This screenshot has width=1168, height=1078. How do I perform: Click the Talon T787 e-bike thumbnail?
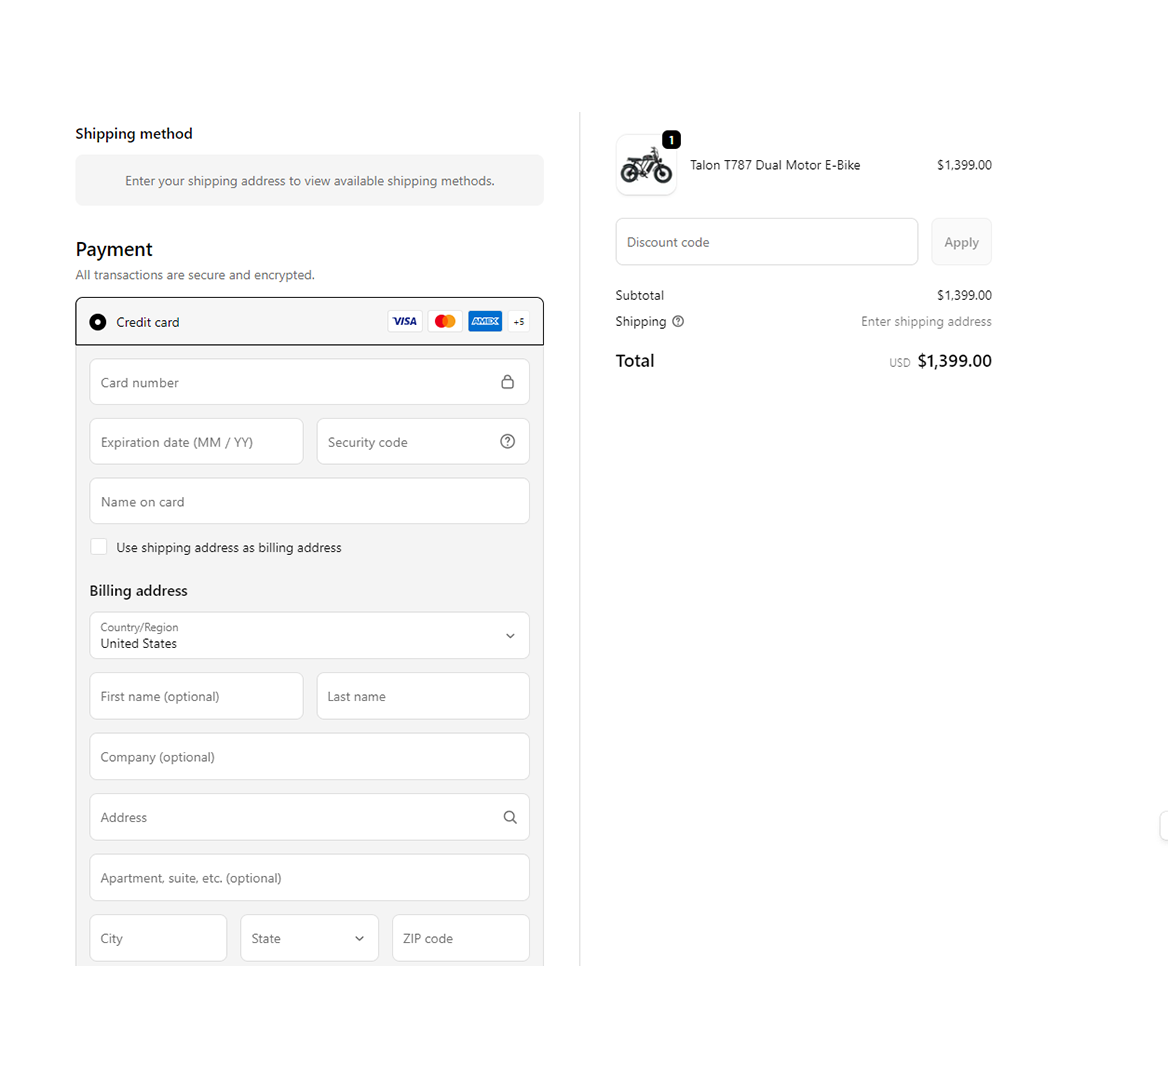[646, 166]
